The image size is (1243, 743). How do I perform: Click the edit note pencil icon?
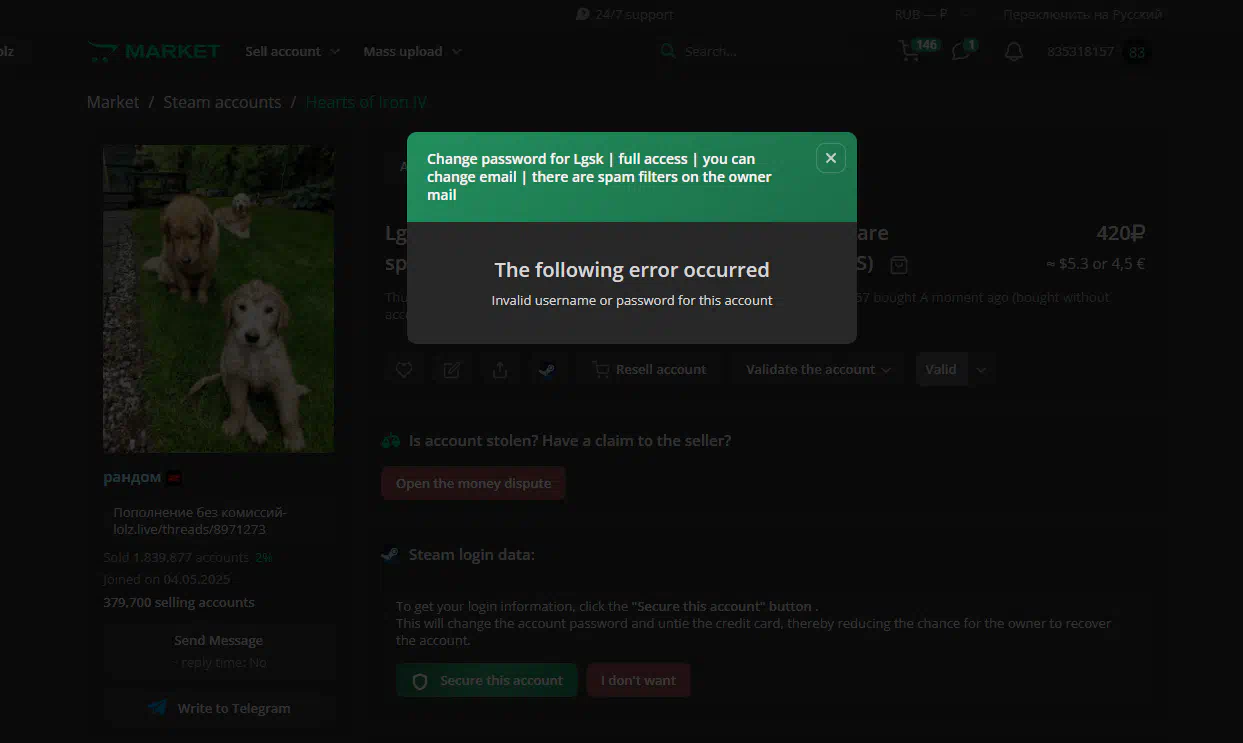(452, 370)
